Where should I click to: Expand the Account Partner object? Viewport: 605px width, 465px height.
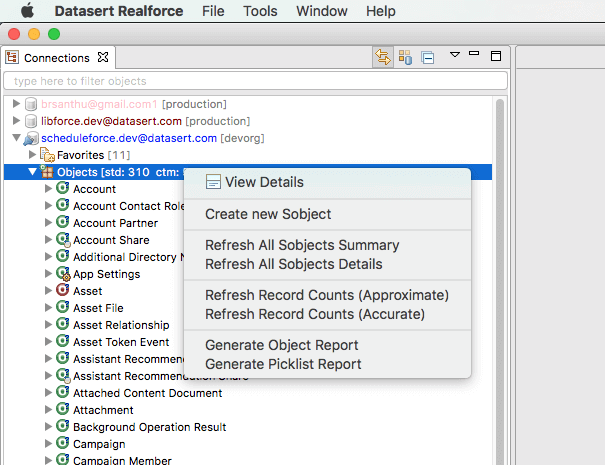click(48, 222)
